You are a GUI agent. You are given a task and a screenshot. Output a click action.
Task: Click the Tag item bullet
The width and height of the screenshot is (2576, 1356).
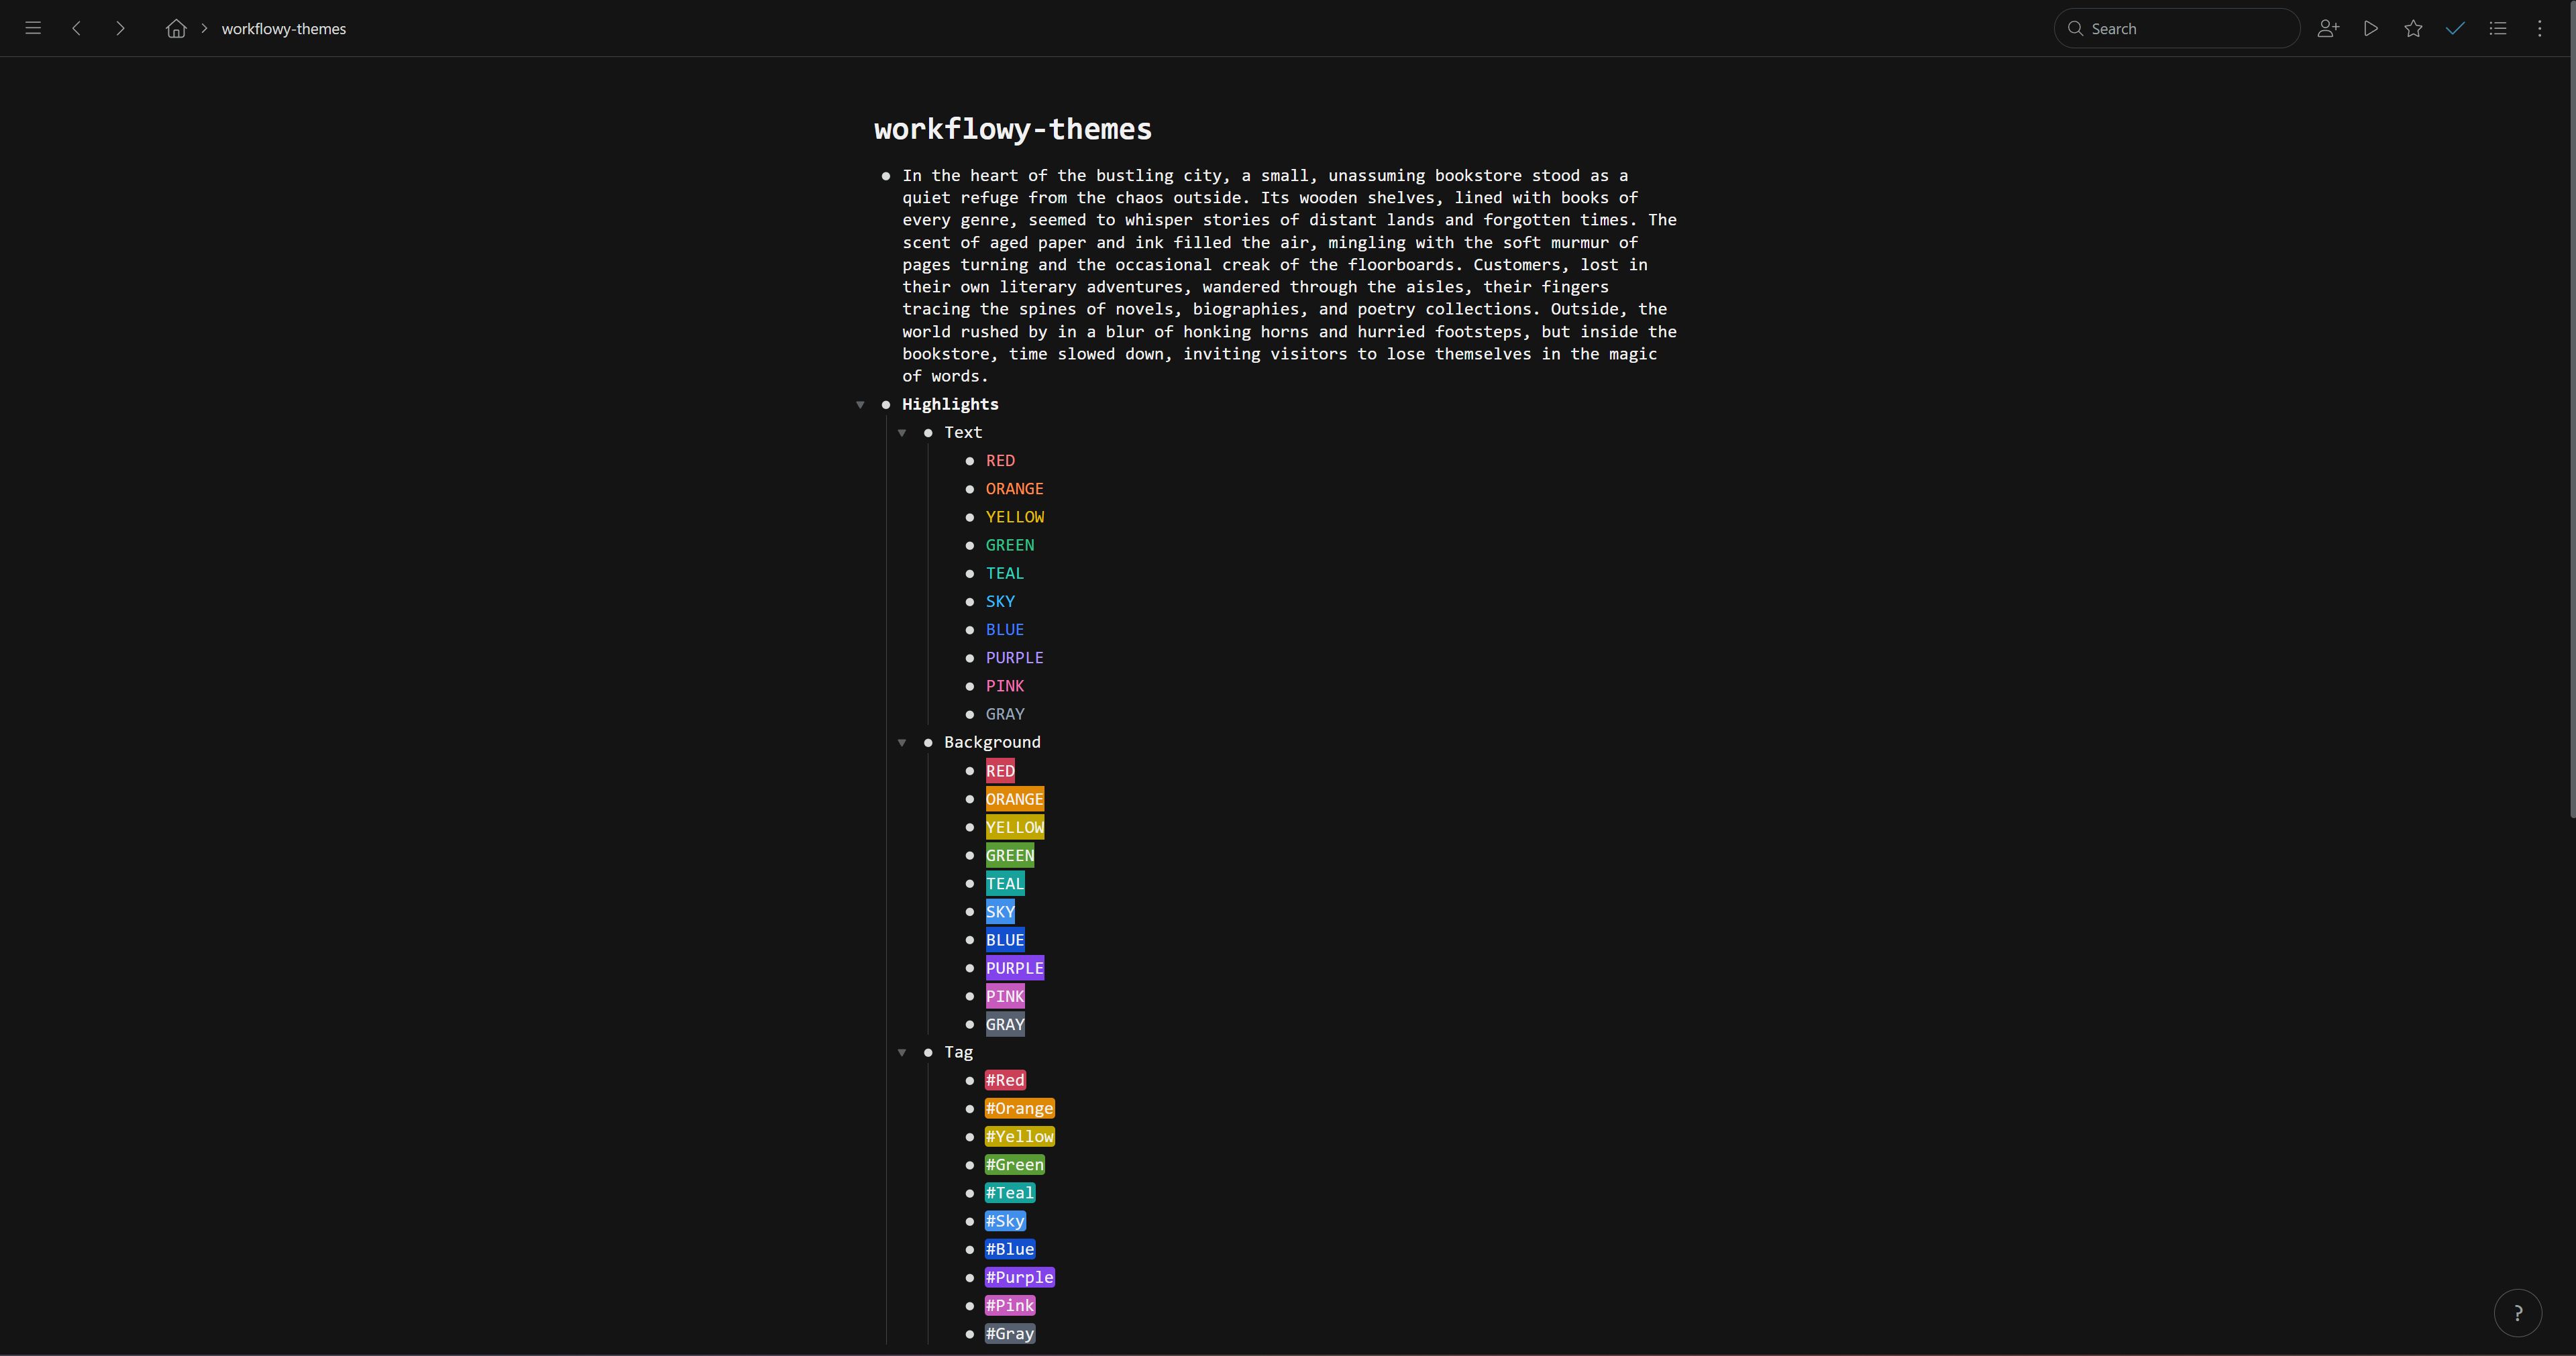(928, 1052)
